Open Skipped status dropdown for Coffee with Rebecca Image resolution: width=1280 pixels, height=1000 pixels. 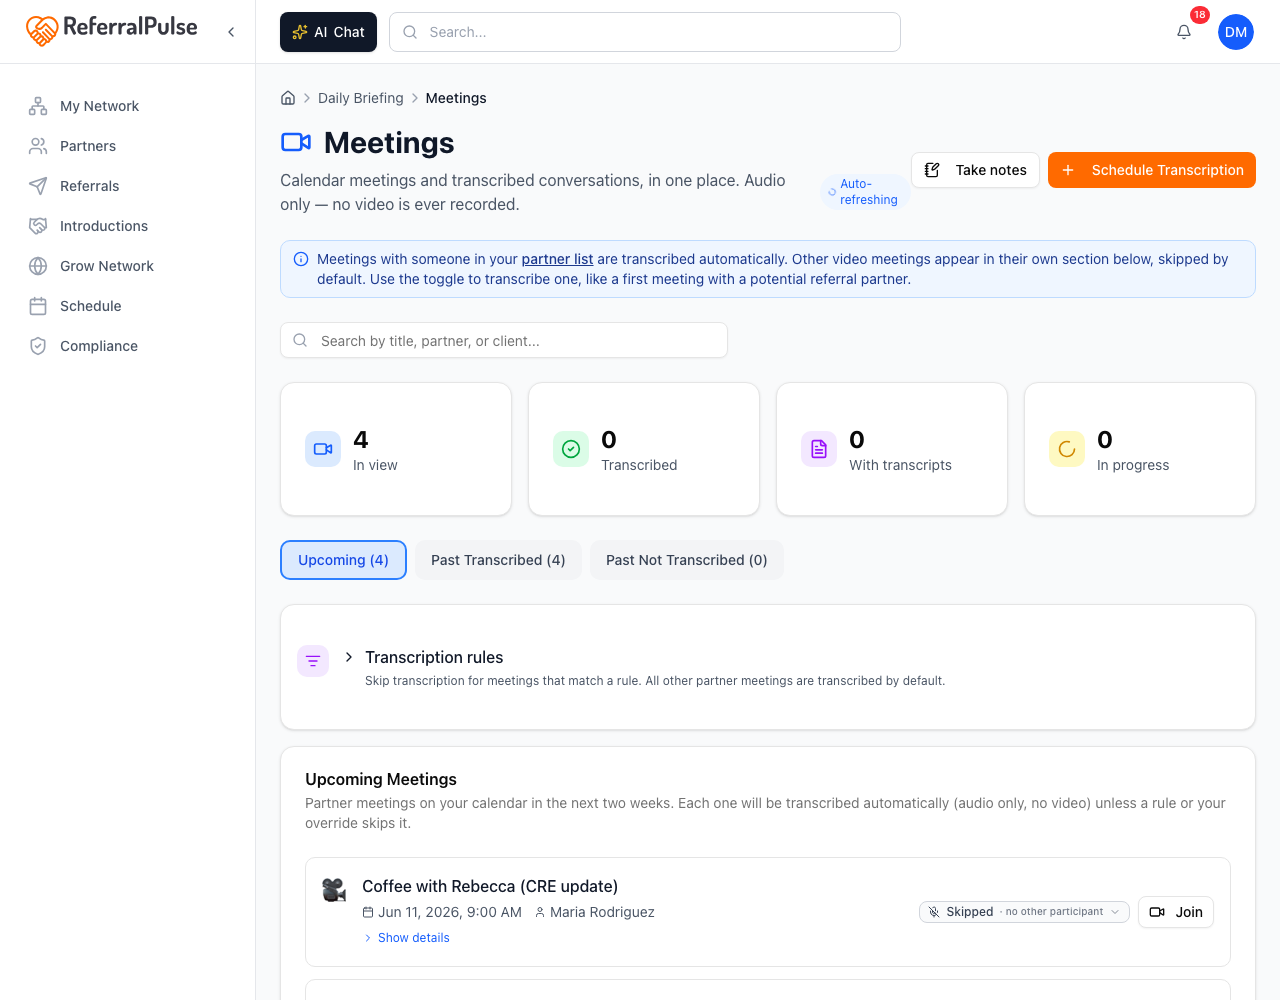(x=1024, y=912)
